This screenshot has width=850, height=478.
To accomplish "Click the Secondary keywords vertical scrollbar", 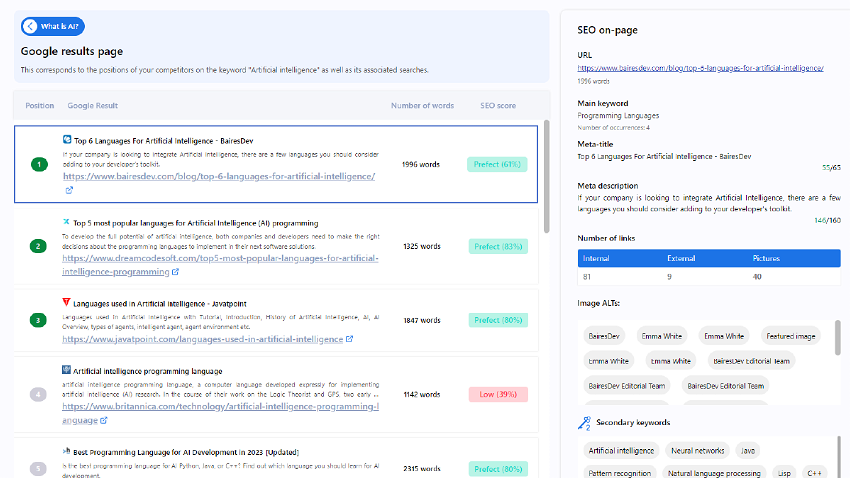I will coord(838,458).
